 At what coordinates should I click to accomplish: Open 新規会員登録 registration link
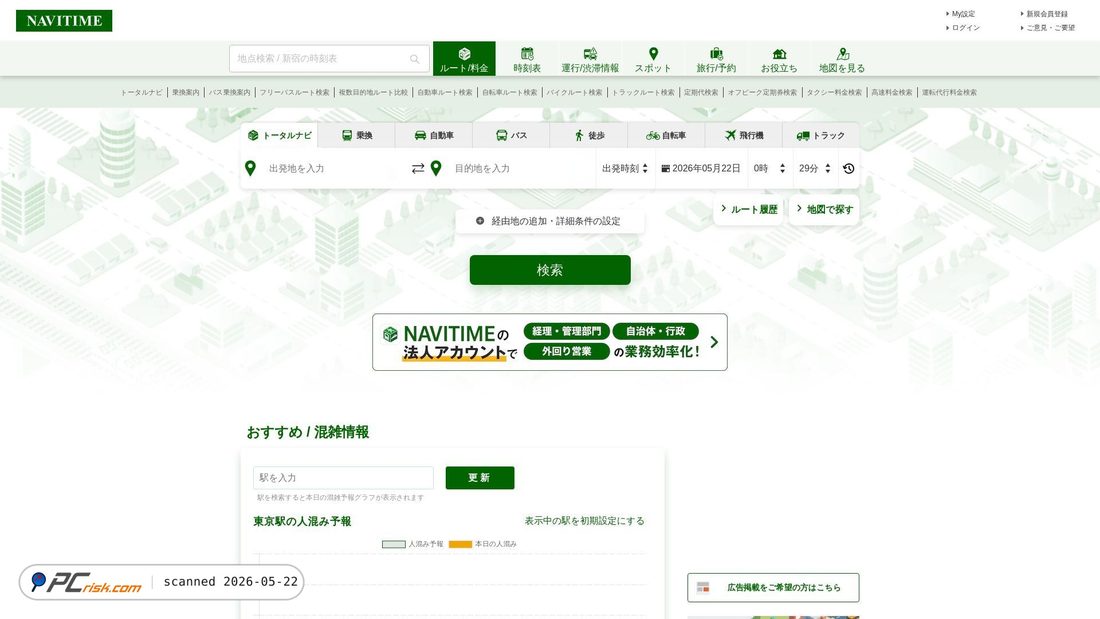click(x=1045, y=14)
